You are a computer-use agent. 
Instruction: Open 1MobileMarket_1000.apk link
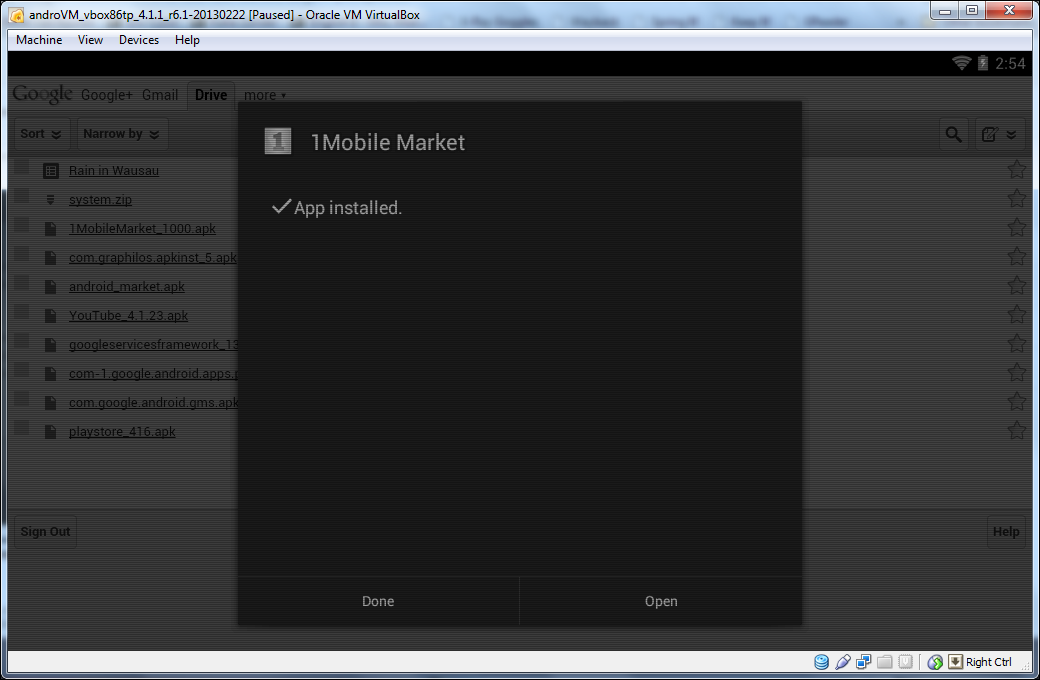[142, 229]
